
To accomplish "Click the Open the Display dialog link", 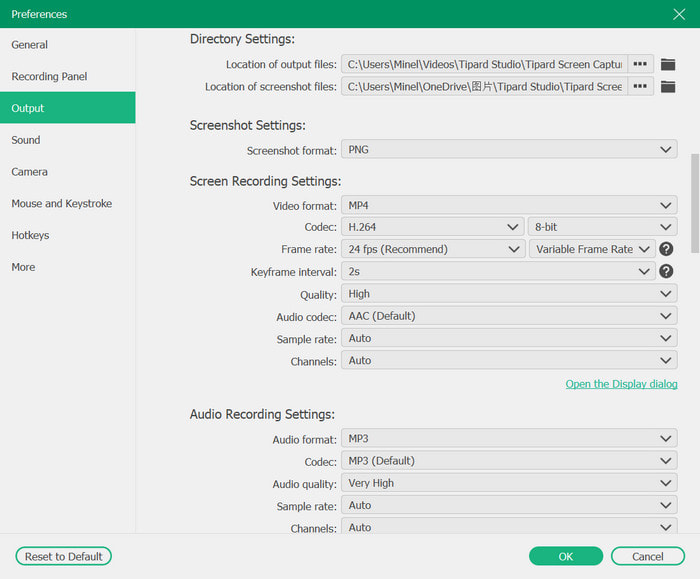I will click(621, 384).
